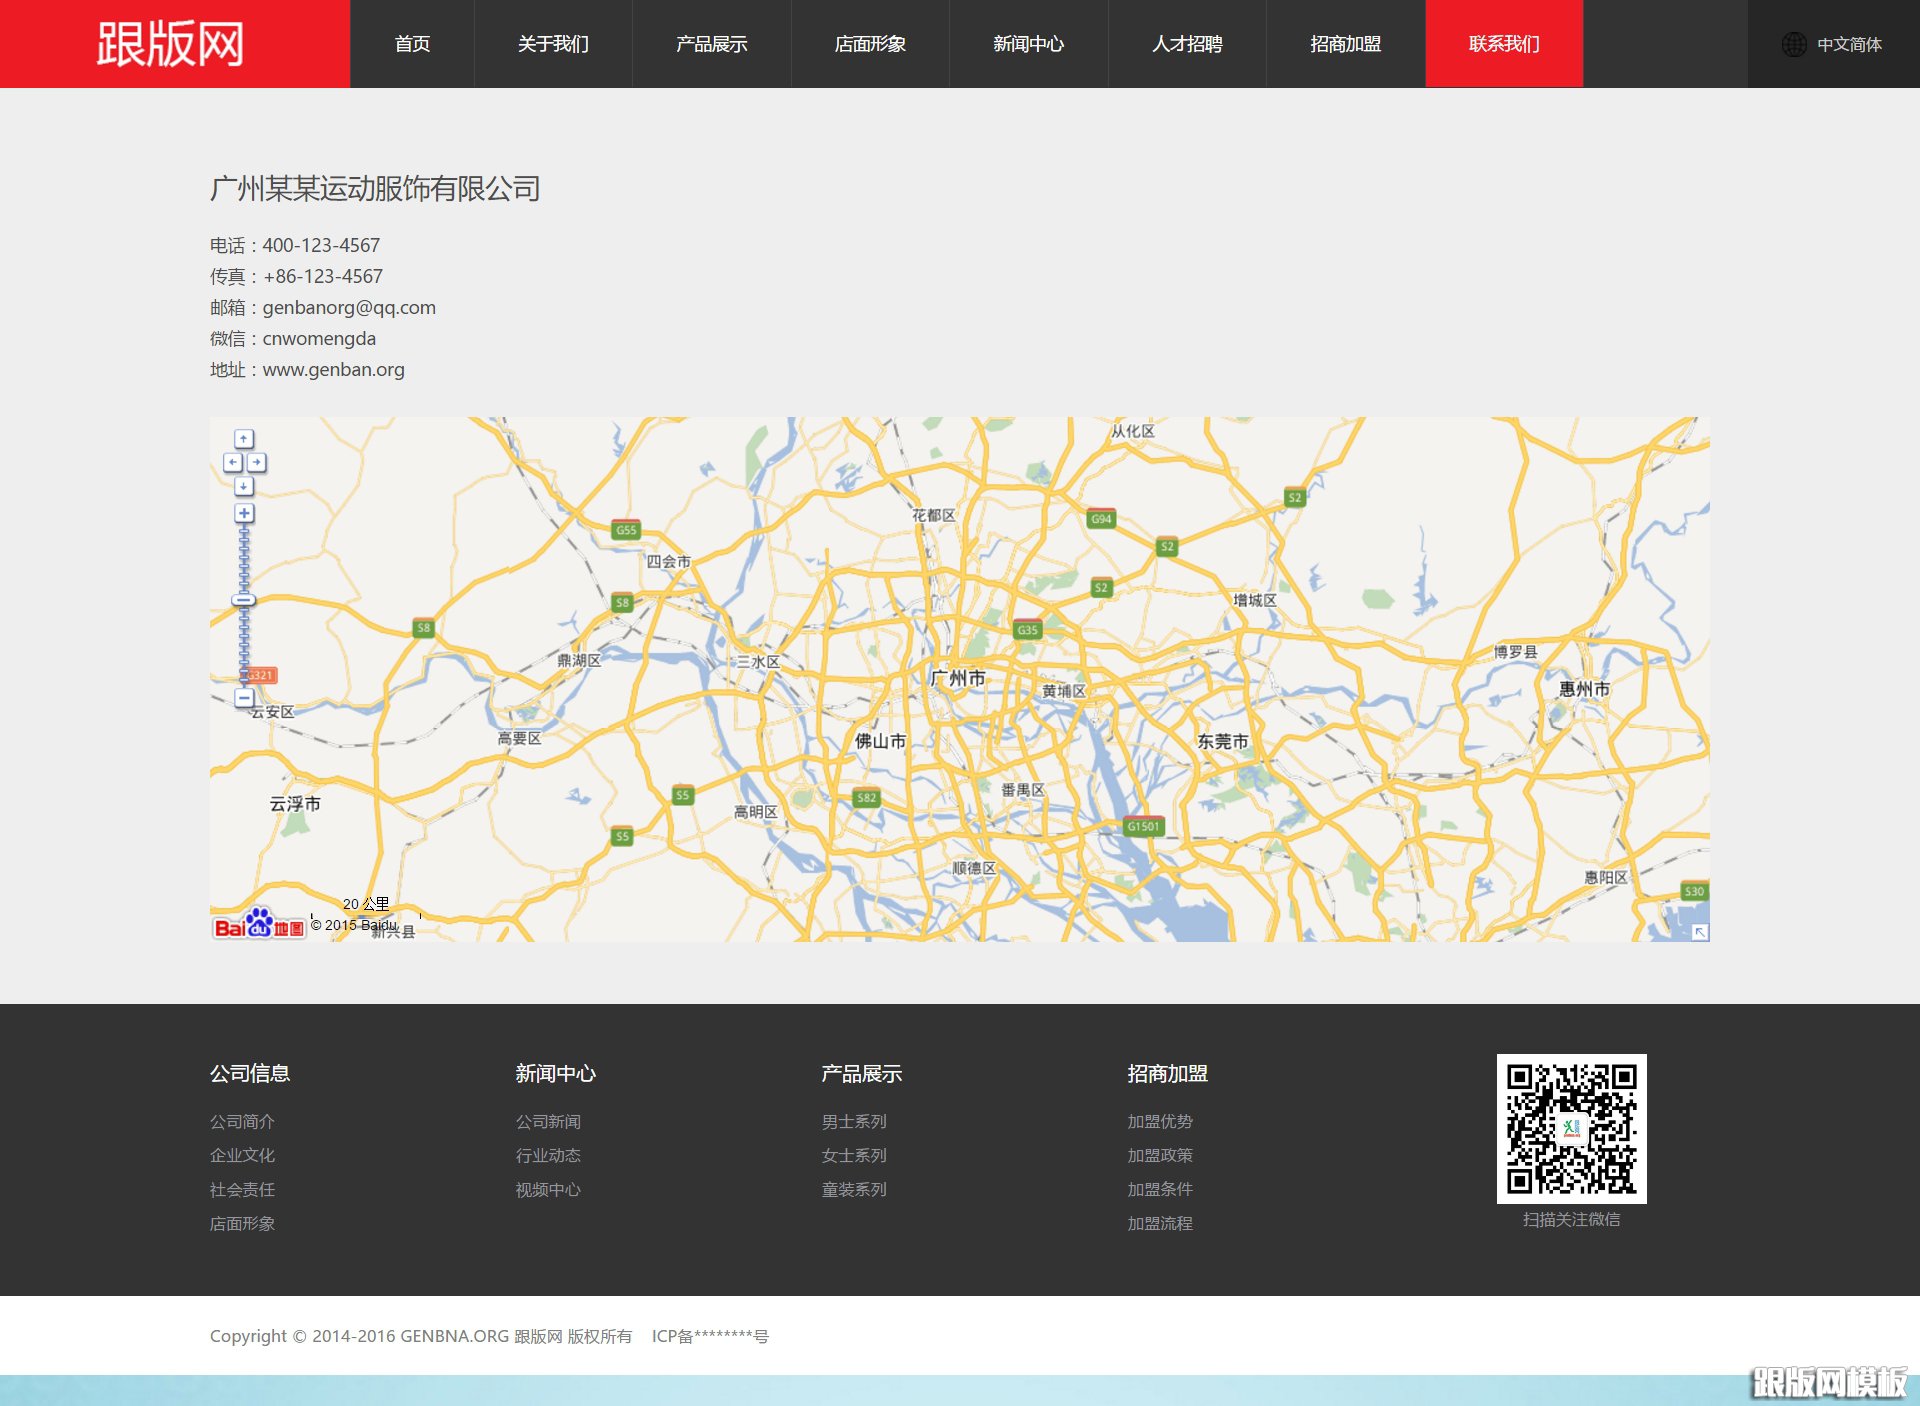Pan the map up with arrow button
The height and width of the screenshot is (1406, 1920).
tap(244, 439)
